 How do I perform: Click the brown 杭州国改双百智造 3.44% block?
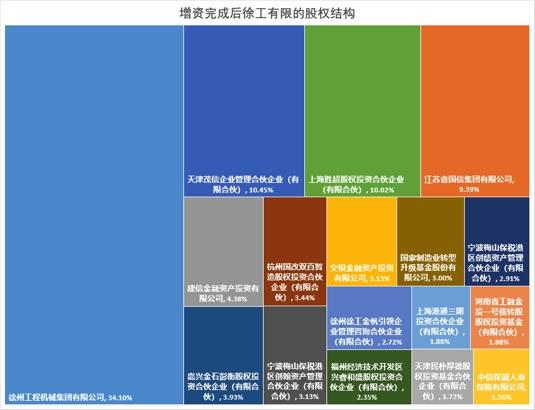295,252
